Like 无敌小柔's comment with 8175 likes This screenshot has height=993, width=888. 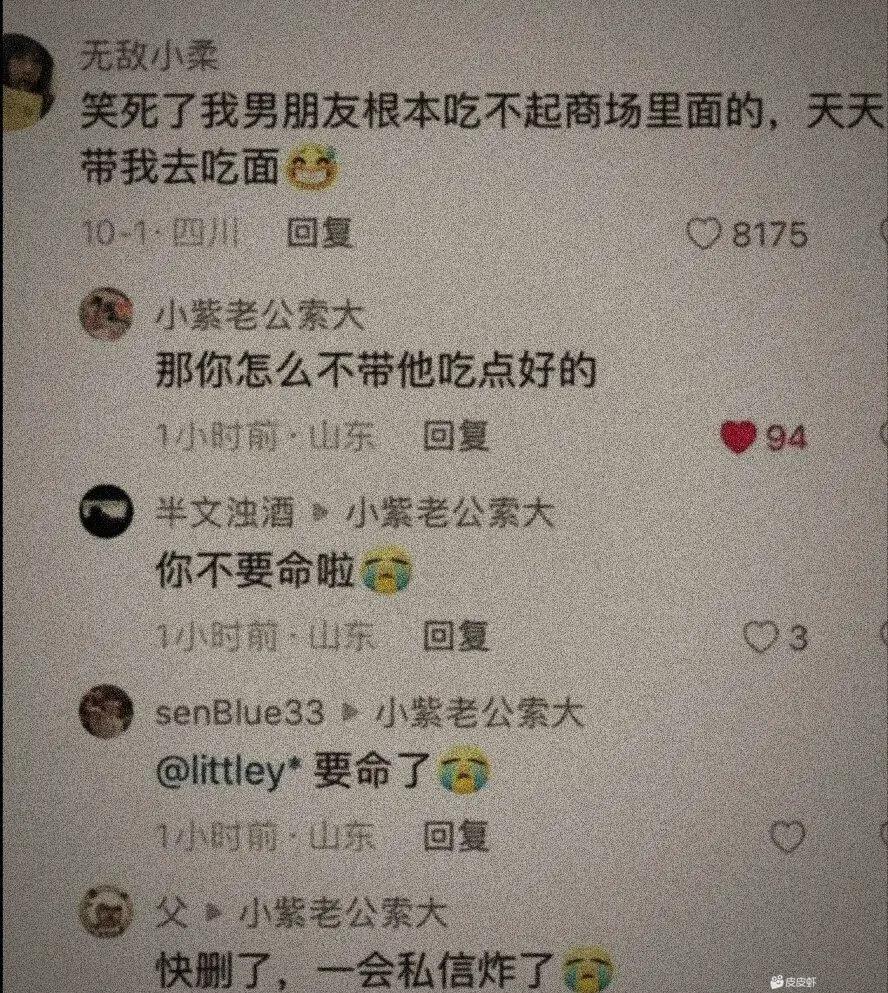704,235
